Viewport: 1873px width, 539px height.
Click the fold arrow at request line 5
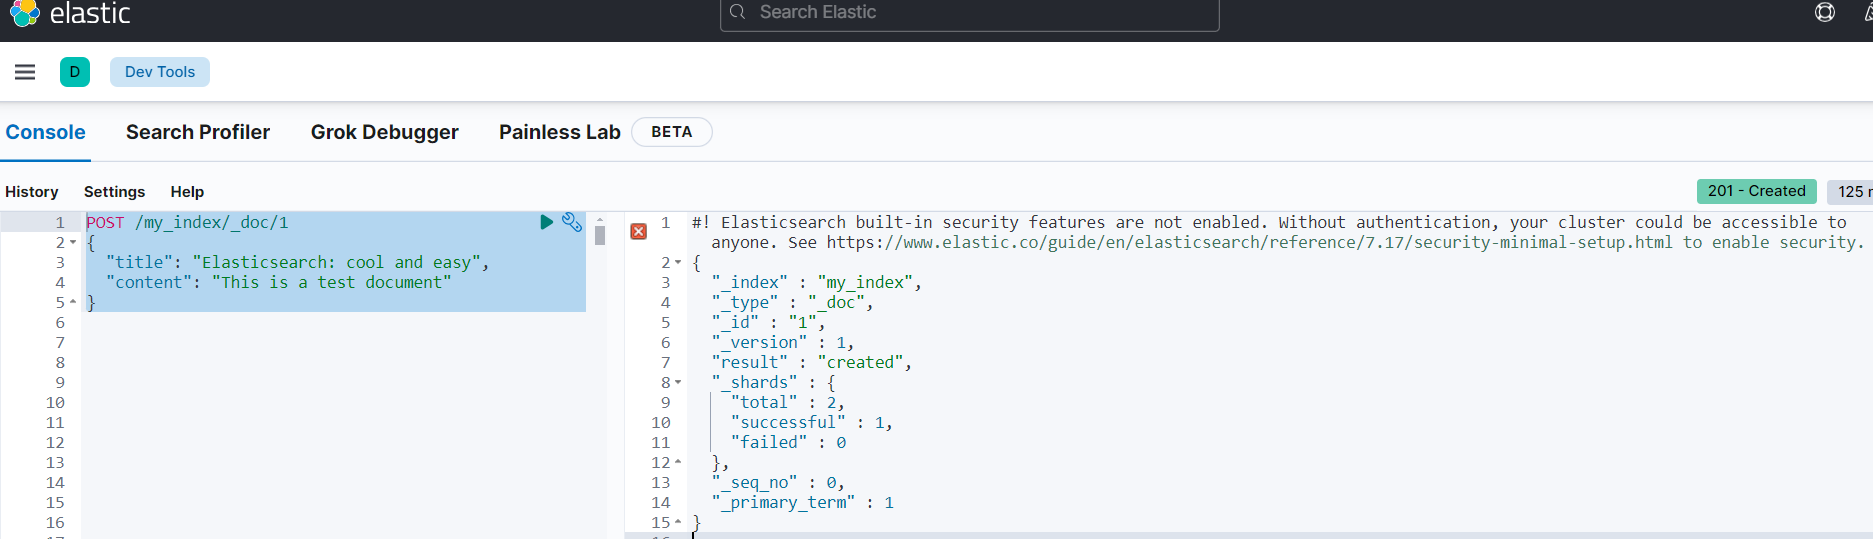pos(73,302)
